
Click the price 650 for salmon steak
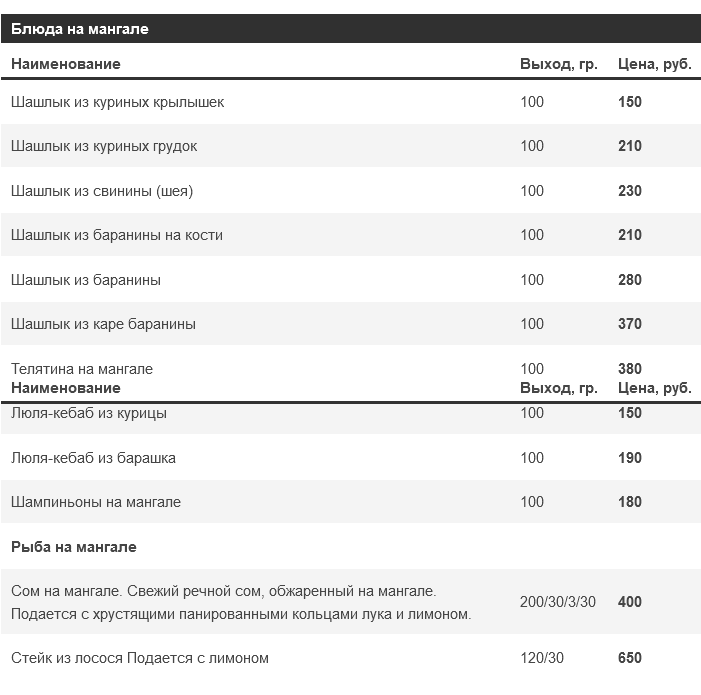click(630, 658)
